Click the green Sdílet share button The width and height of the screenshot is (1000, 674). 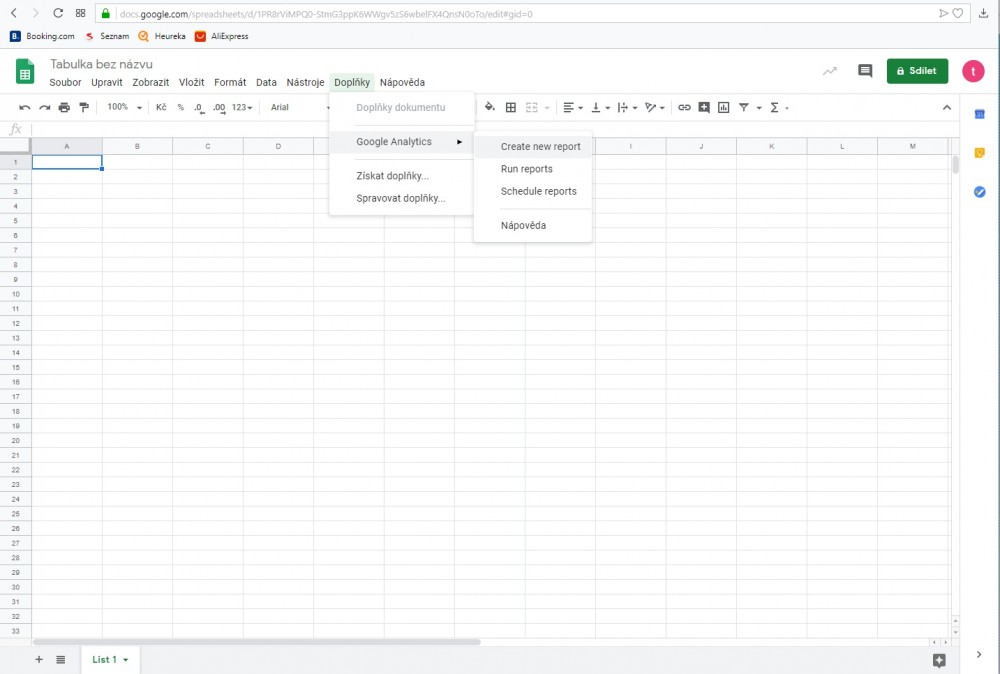(x=917, y=71)
